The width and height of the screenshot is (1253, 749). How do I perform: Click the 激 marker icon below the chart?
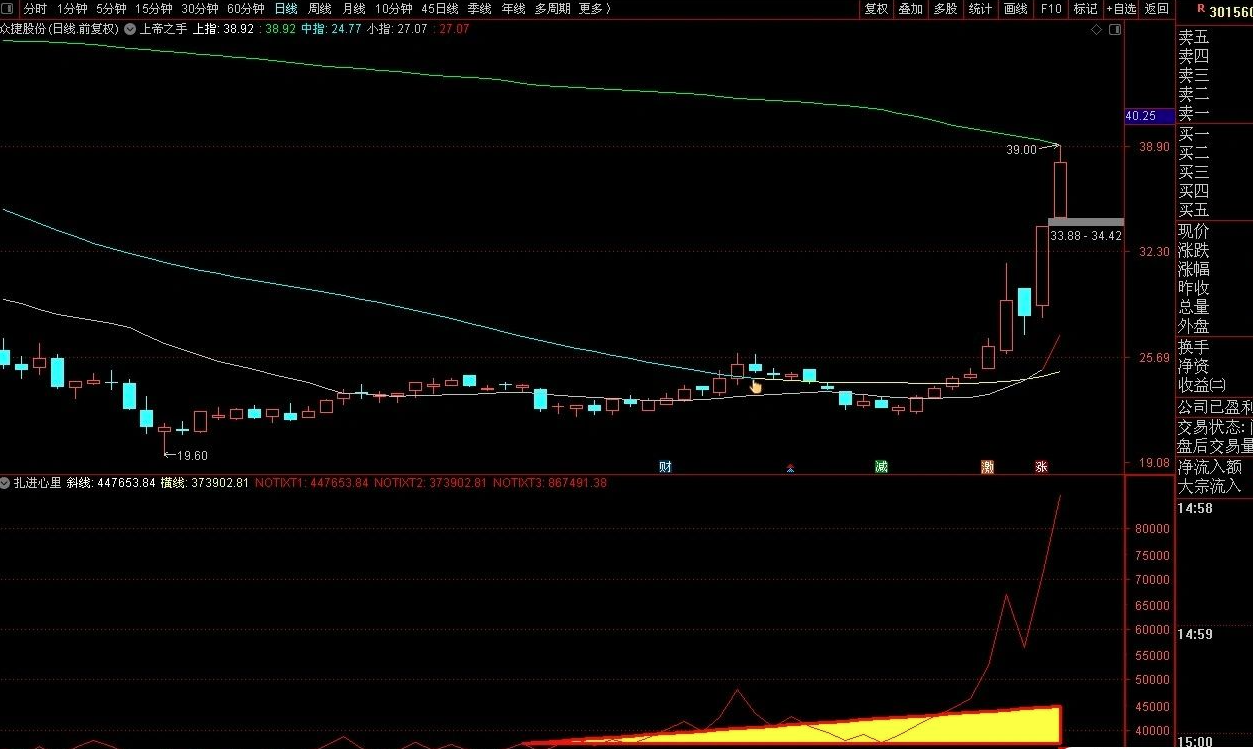pos(988,467)
